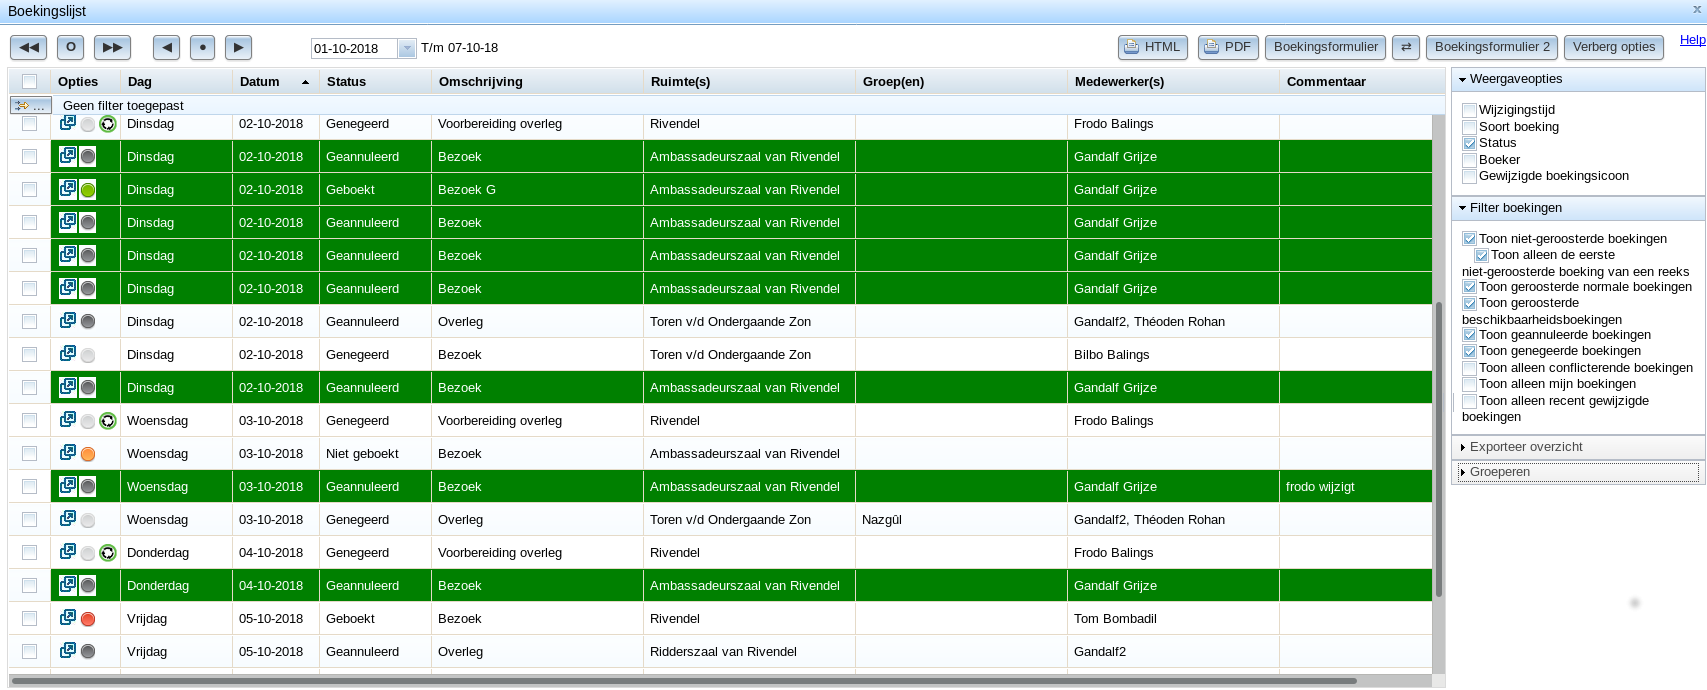Sort by the Dag column header
The image size is (1707, 690).
176,82
